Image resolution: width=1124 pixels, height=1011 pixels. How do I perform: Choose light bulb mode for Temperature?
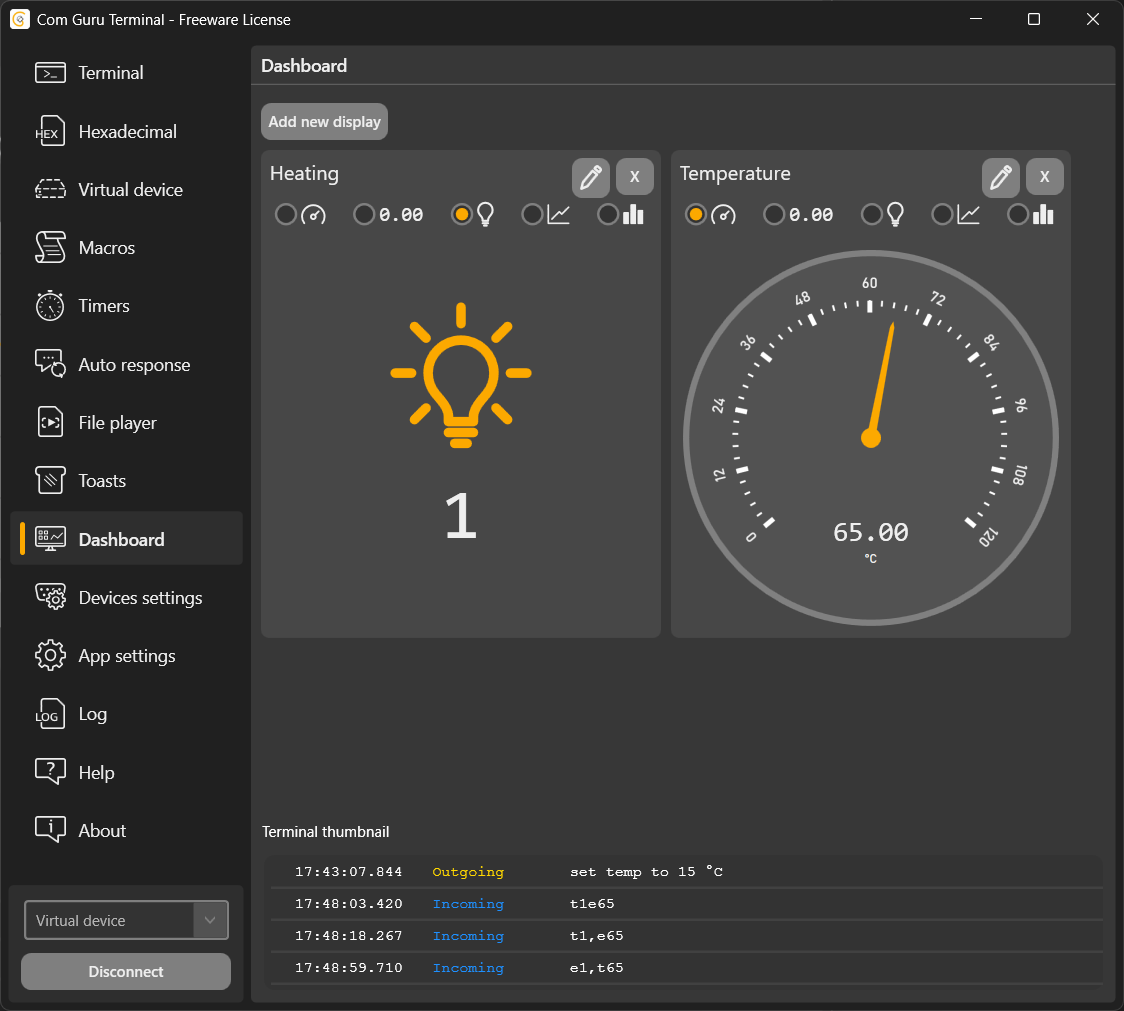(872, 214)
